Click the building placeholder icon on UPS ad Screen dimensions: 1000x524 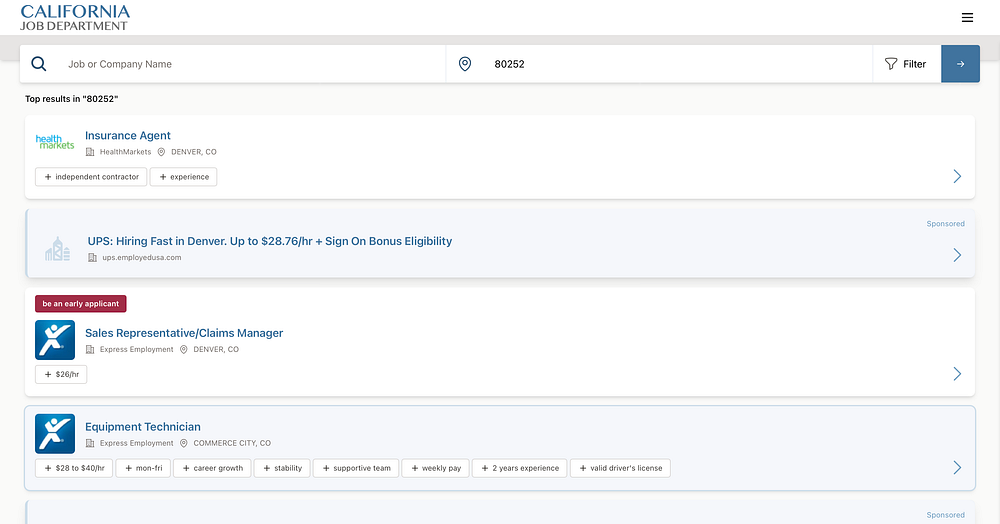point(57,249)
